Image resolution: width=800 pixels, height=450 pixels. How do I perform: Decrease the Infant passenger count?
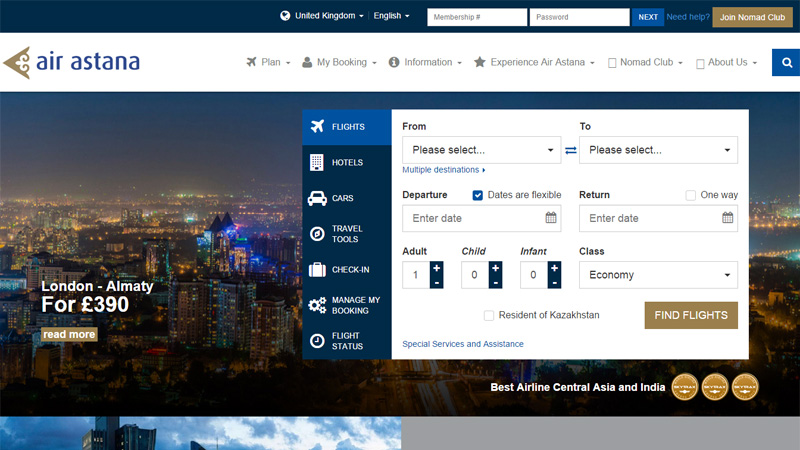(x=555, y=282)
